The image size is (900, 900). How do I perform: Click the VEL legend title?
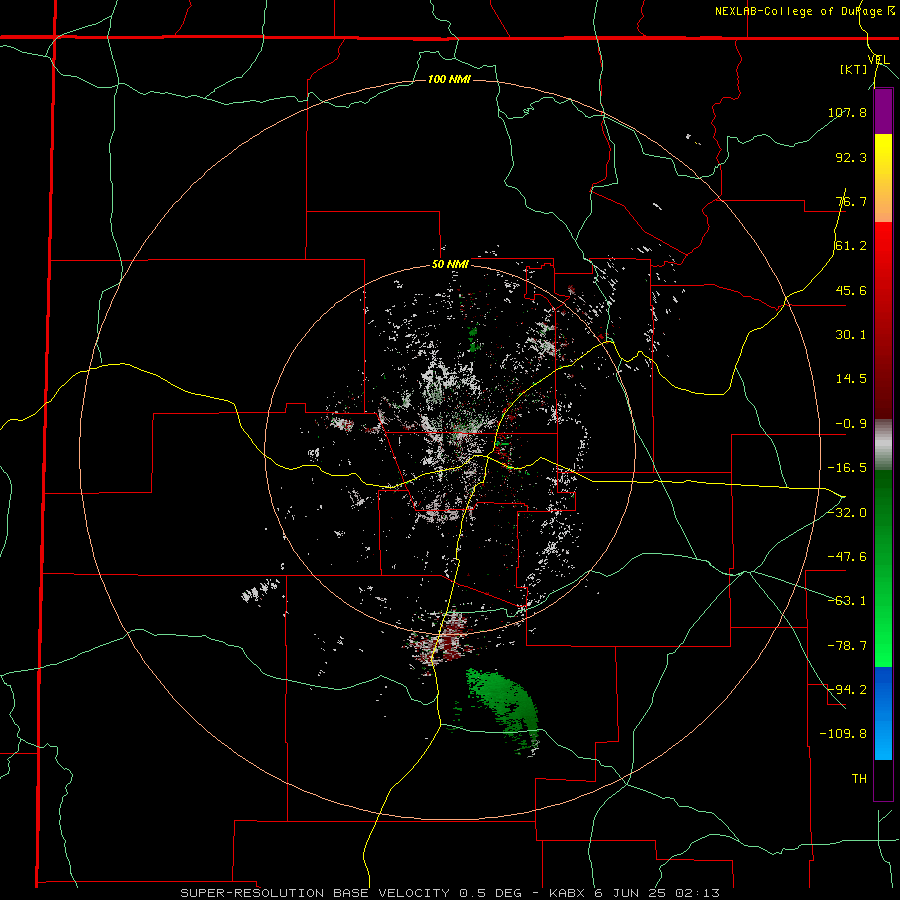click(878, 60)
